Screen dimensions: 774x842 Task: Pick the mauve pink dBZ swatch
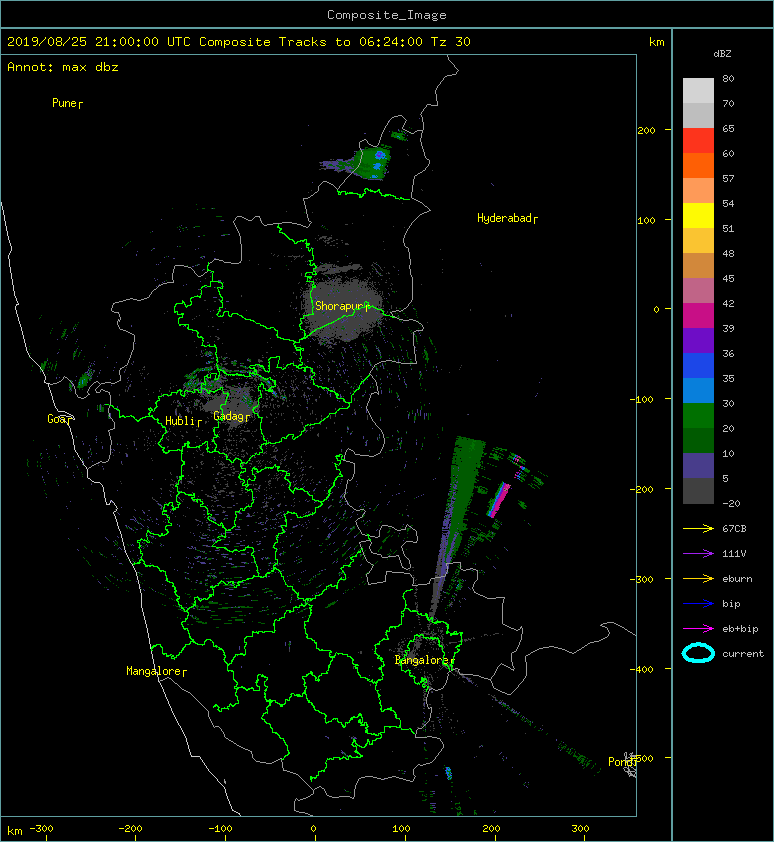coord(698,290)
